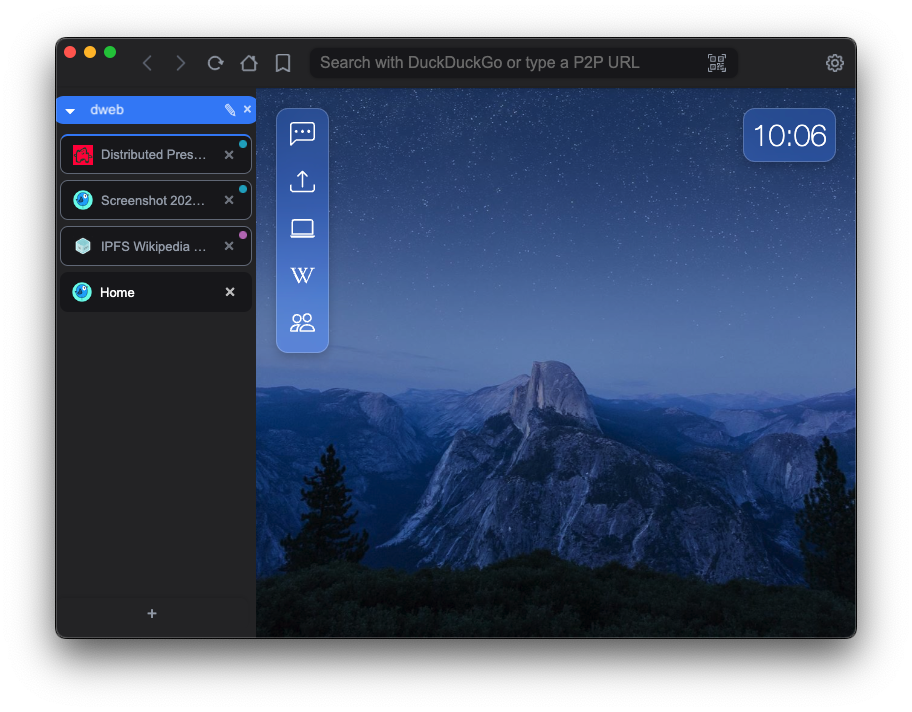This screenshot has width=912, height=712.
Task: Open browser settings gear
Action: point(834,63)
